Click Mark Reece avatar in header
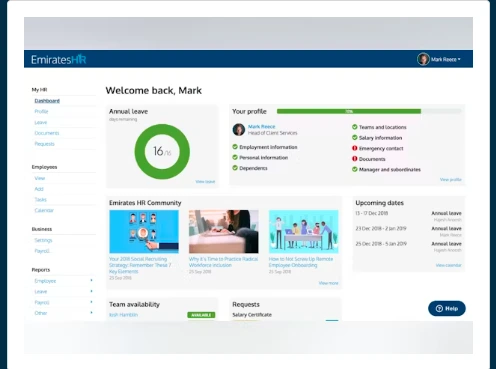The width and height of the screenshot is (496, 369). (x=423, y=59)
